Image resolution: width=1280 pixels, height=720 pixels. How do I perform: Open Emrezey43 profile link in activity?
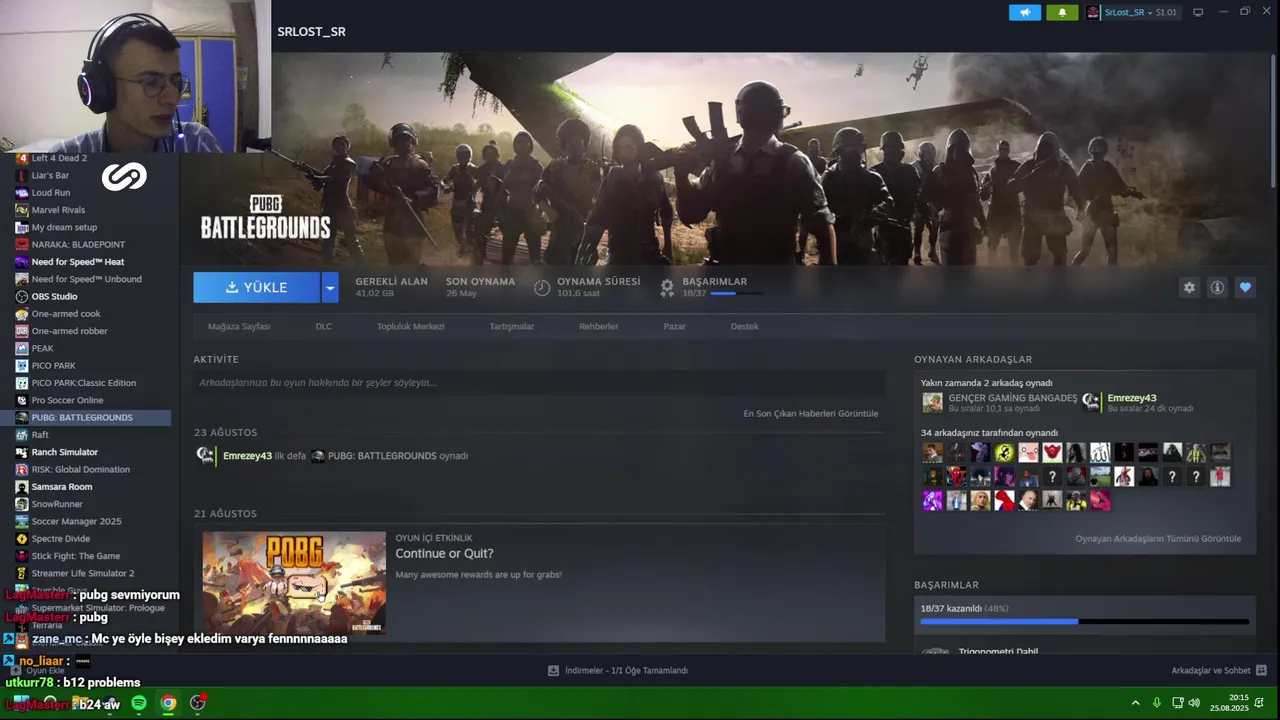tap(247, 456)
